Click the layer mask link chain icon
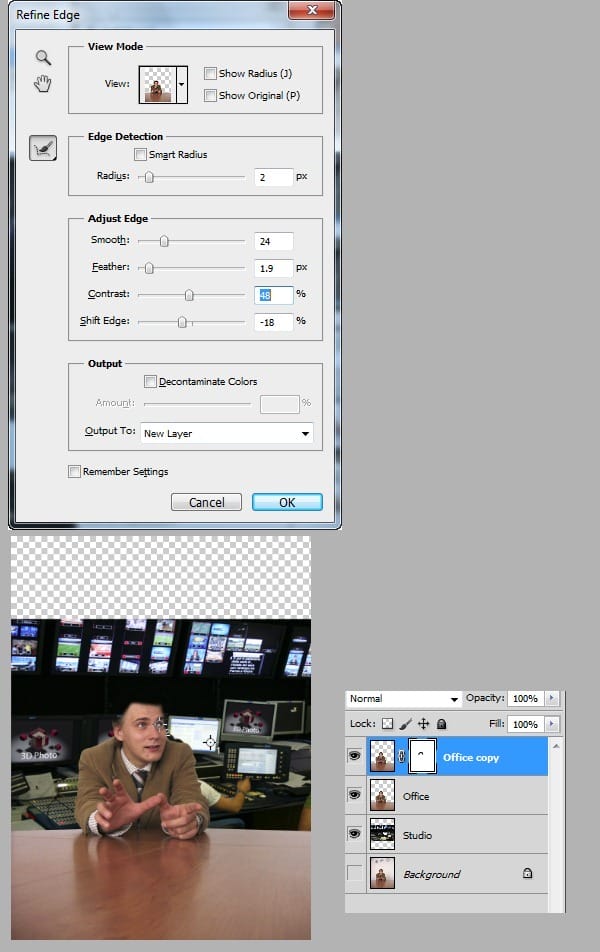 [403, 758]
